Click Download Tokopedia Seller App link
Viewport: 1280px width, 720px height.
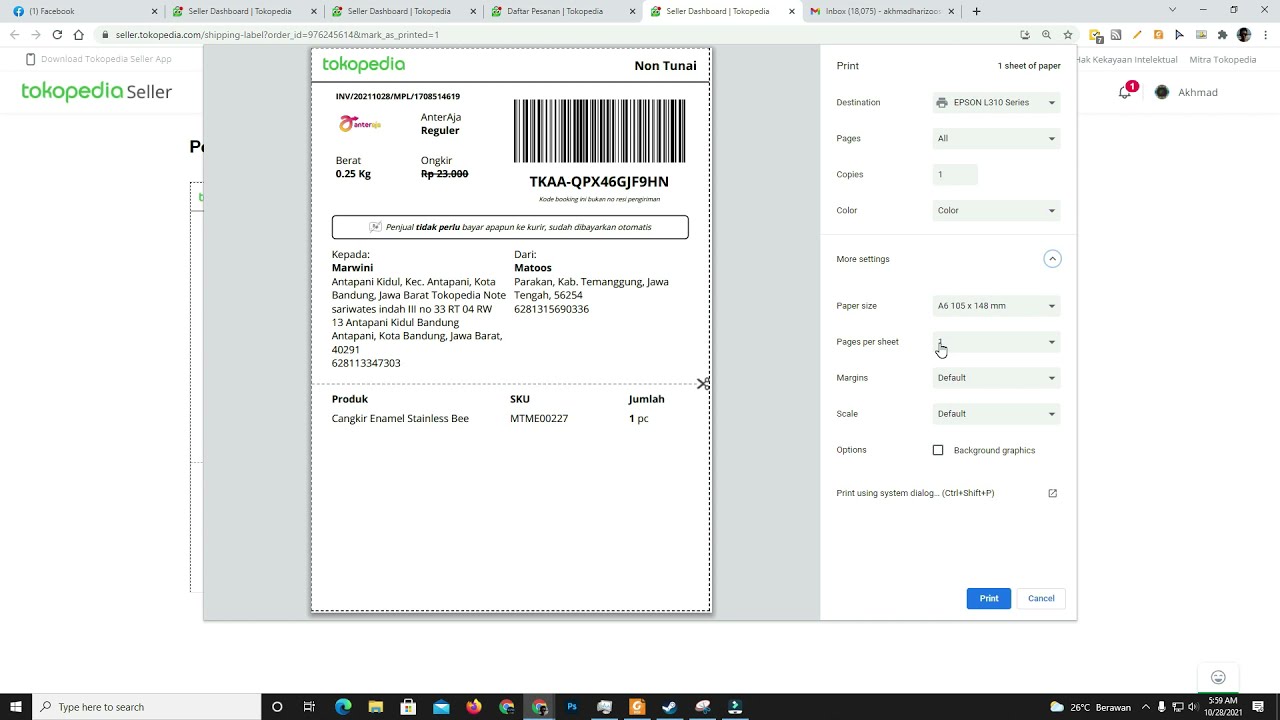(x=98, y=59)
